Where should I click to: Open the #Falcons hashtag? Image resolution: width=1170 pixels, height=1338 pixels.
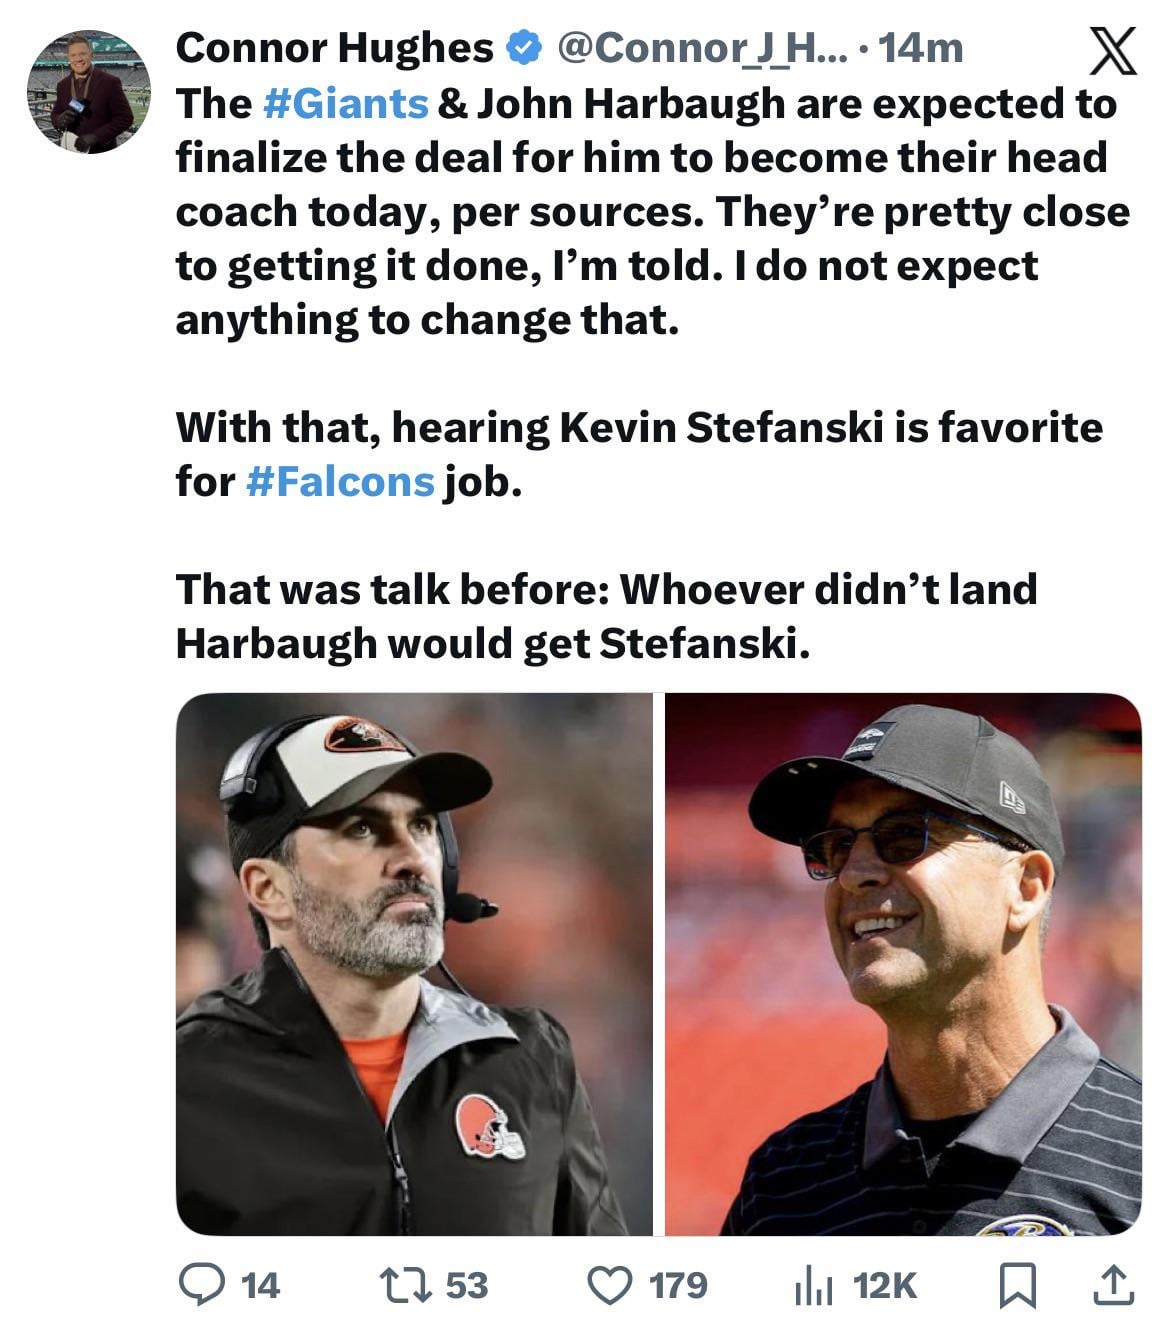coord(339,482)
